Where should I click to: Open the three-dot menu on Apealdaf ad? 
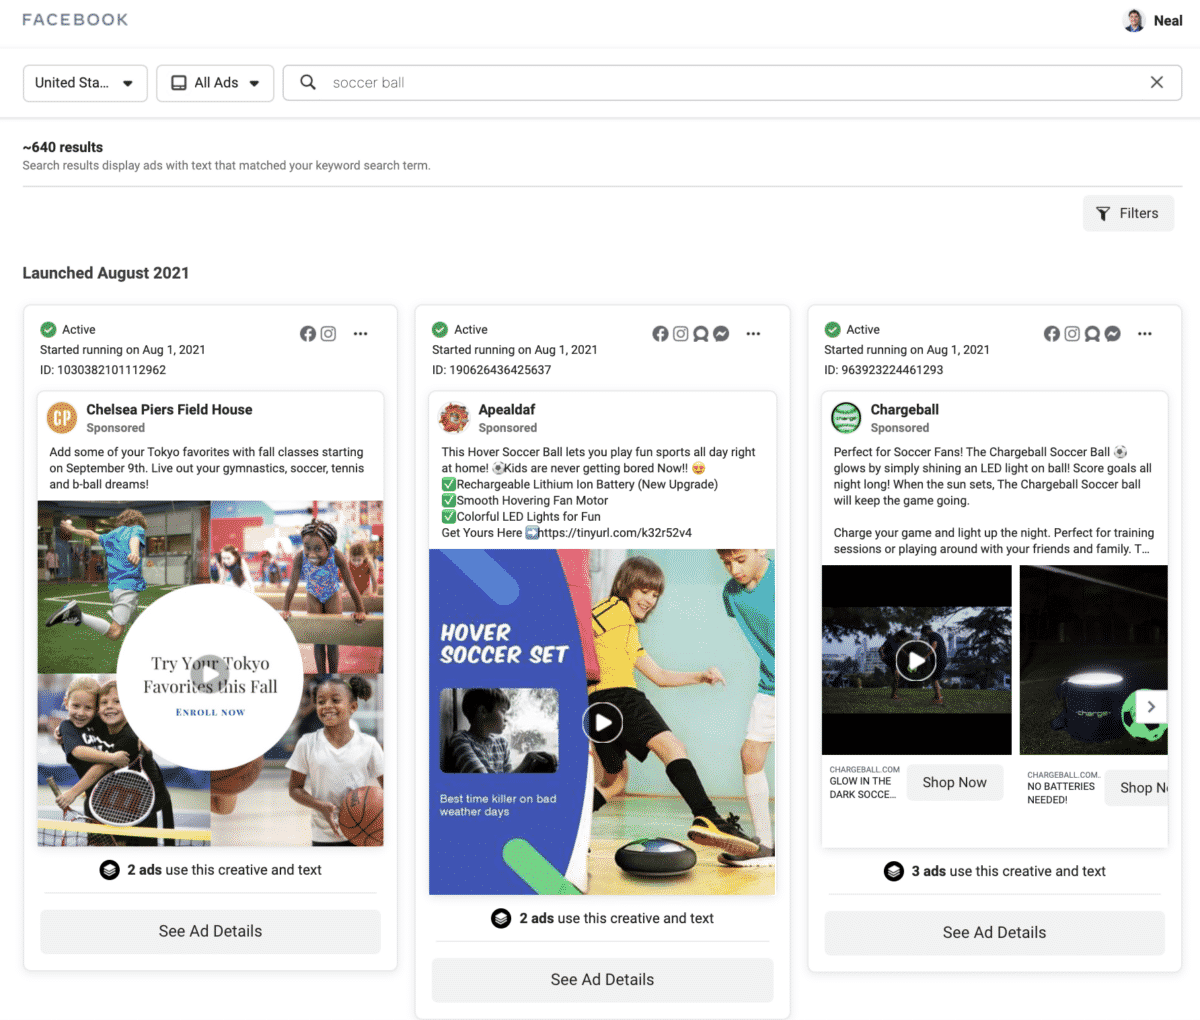753,334
